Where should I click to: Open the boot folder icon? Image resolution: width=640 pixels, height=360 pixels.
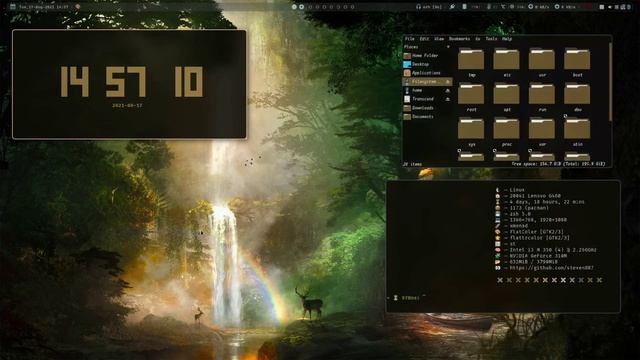(x=577, y=59)
